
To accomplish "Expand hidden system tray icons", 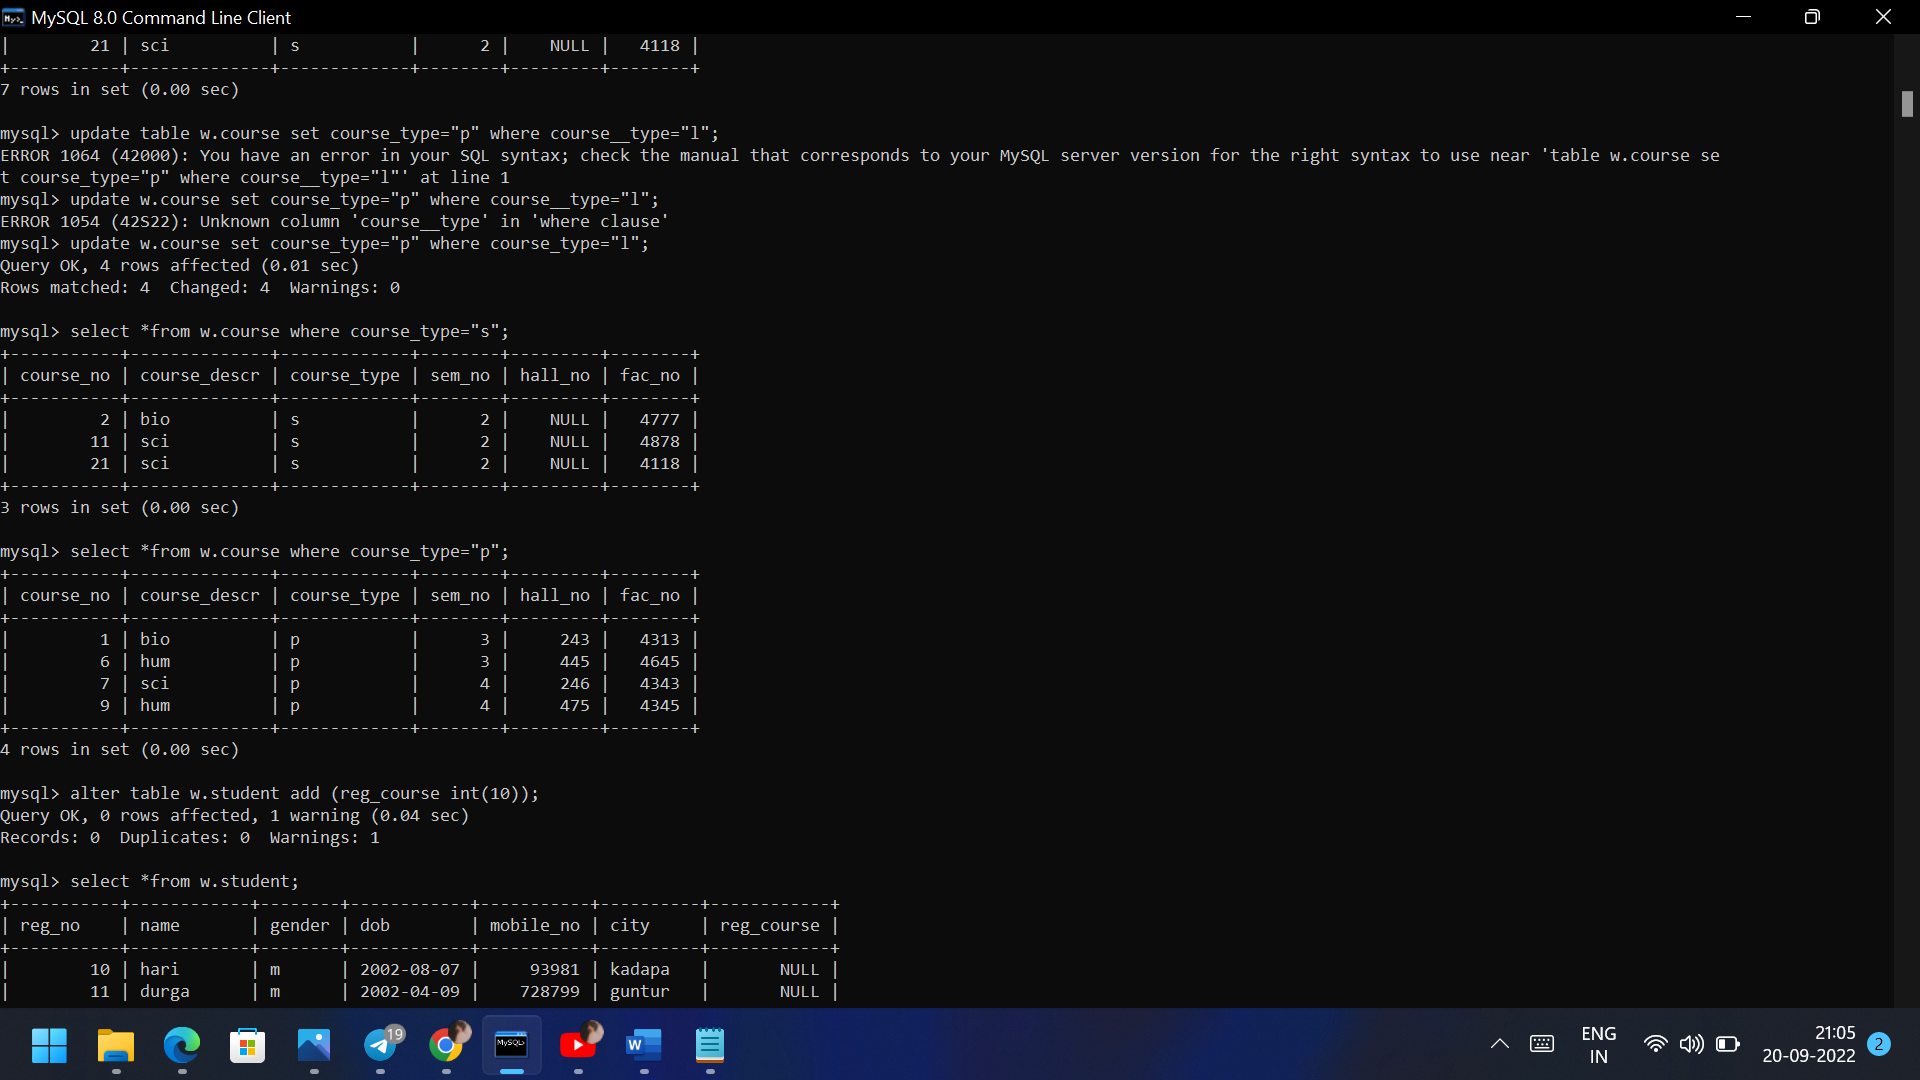I will pos(1500,1044).
